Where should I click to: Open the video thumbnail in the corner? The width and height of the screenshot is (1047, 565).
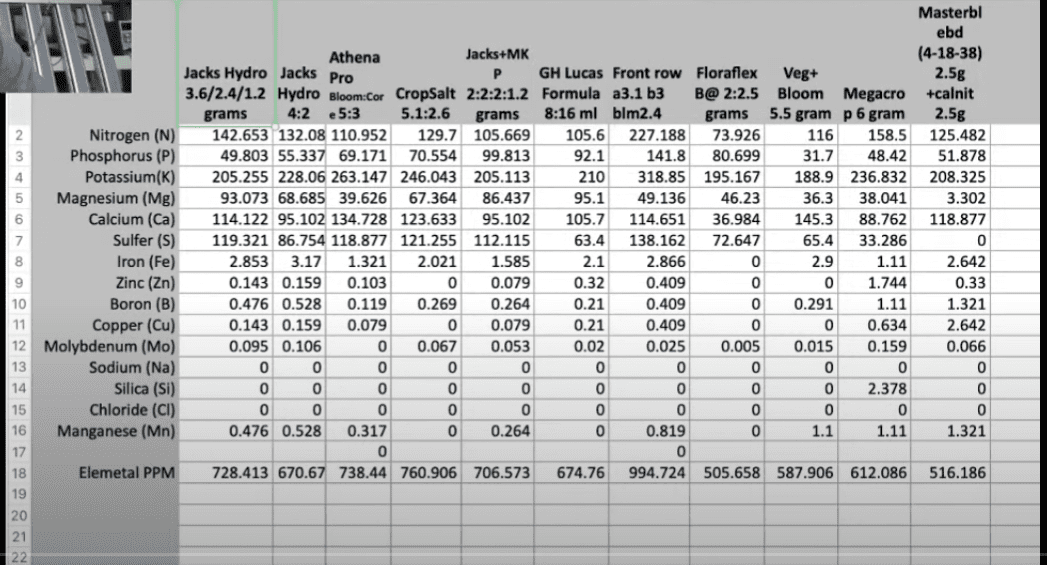pyautogui.click(x=65, y=46)
